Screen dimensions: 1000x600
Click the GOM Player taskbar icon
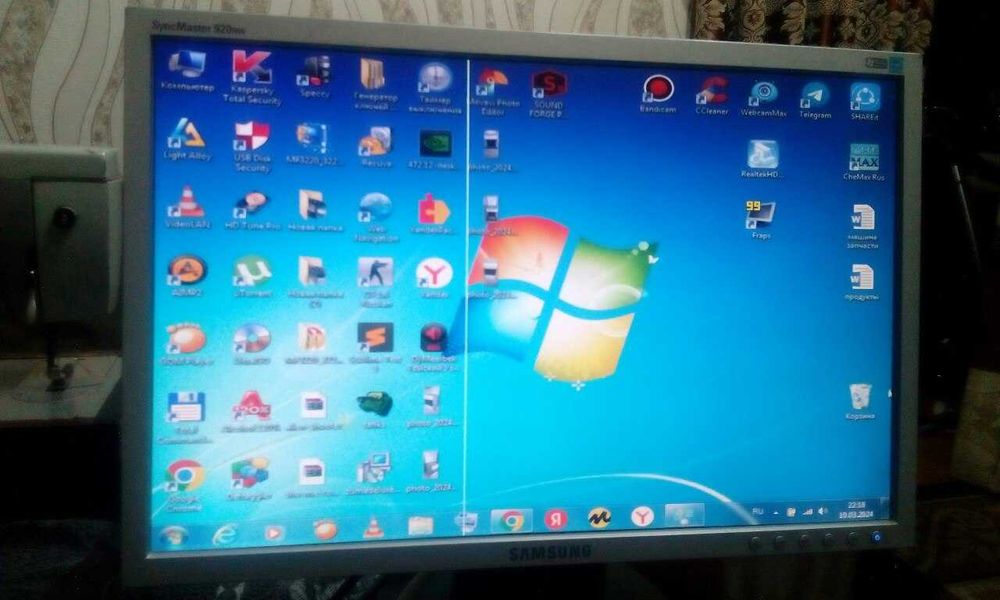pos(325,529)
